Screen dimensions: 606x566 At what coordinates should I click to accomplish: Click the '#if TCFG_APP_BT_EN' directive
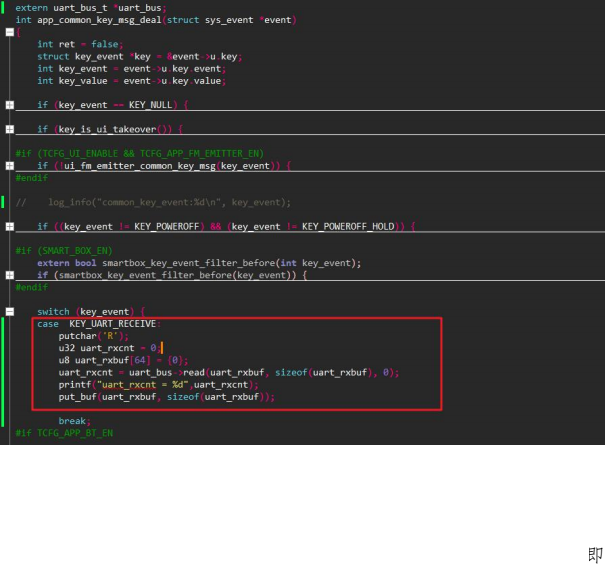pyautogui.click(x=64, y=433)
